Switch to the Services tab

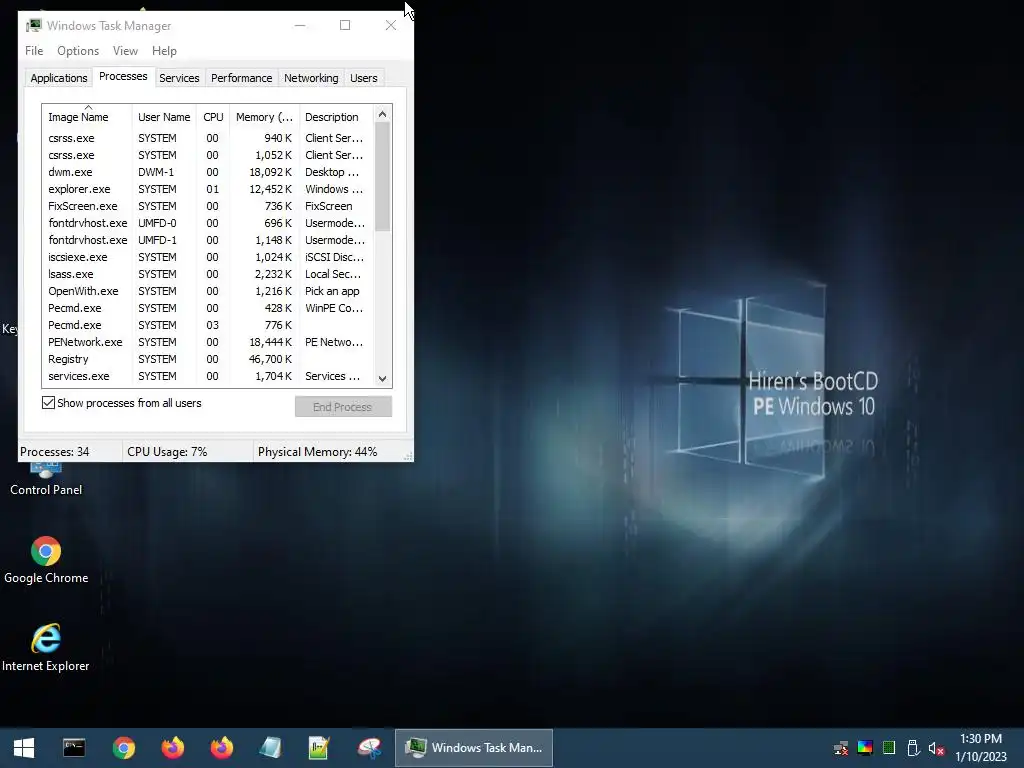[179, 78]
